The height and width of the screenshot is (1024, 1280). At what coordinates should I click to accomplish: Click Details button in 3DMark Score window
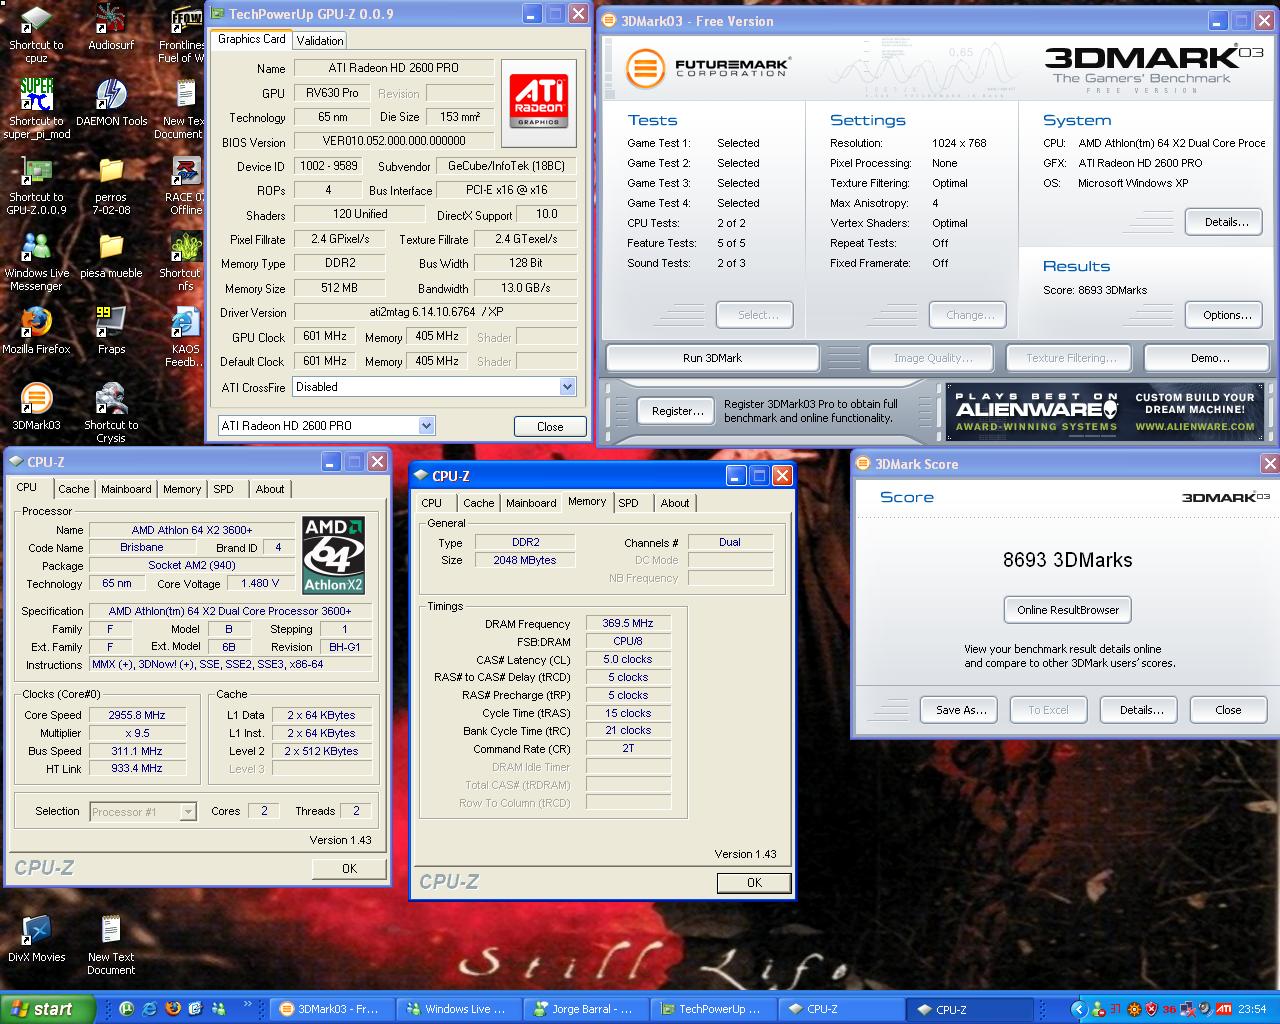1141,710
